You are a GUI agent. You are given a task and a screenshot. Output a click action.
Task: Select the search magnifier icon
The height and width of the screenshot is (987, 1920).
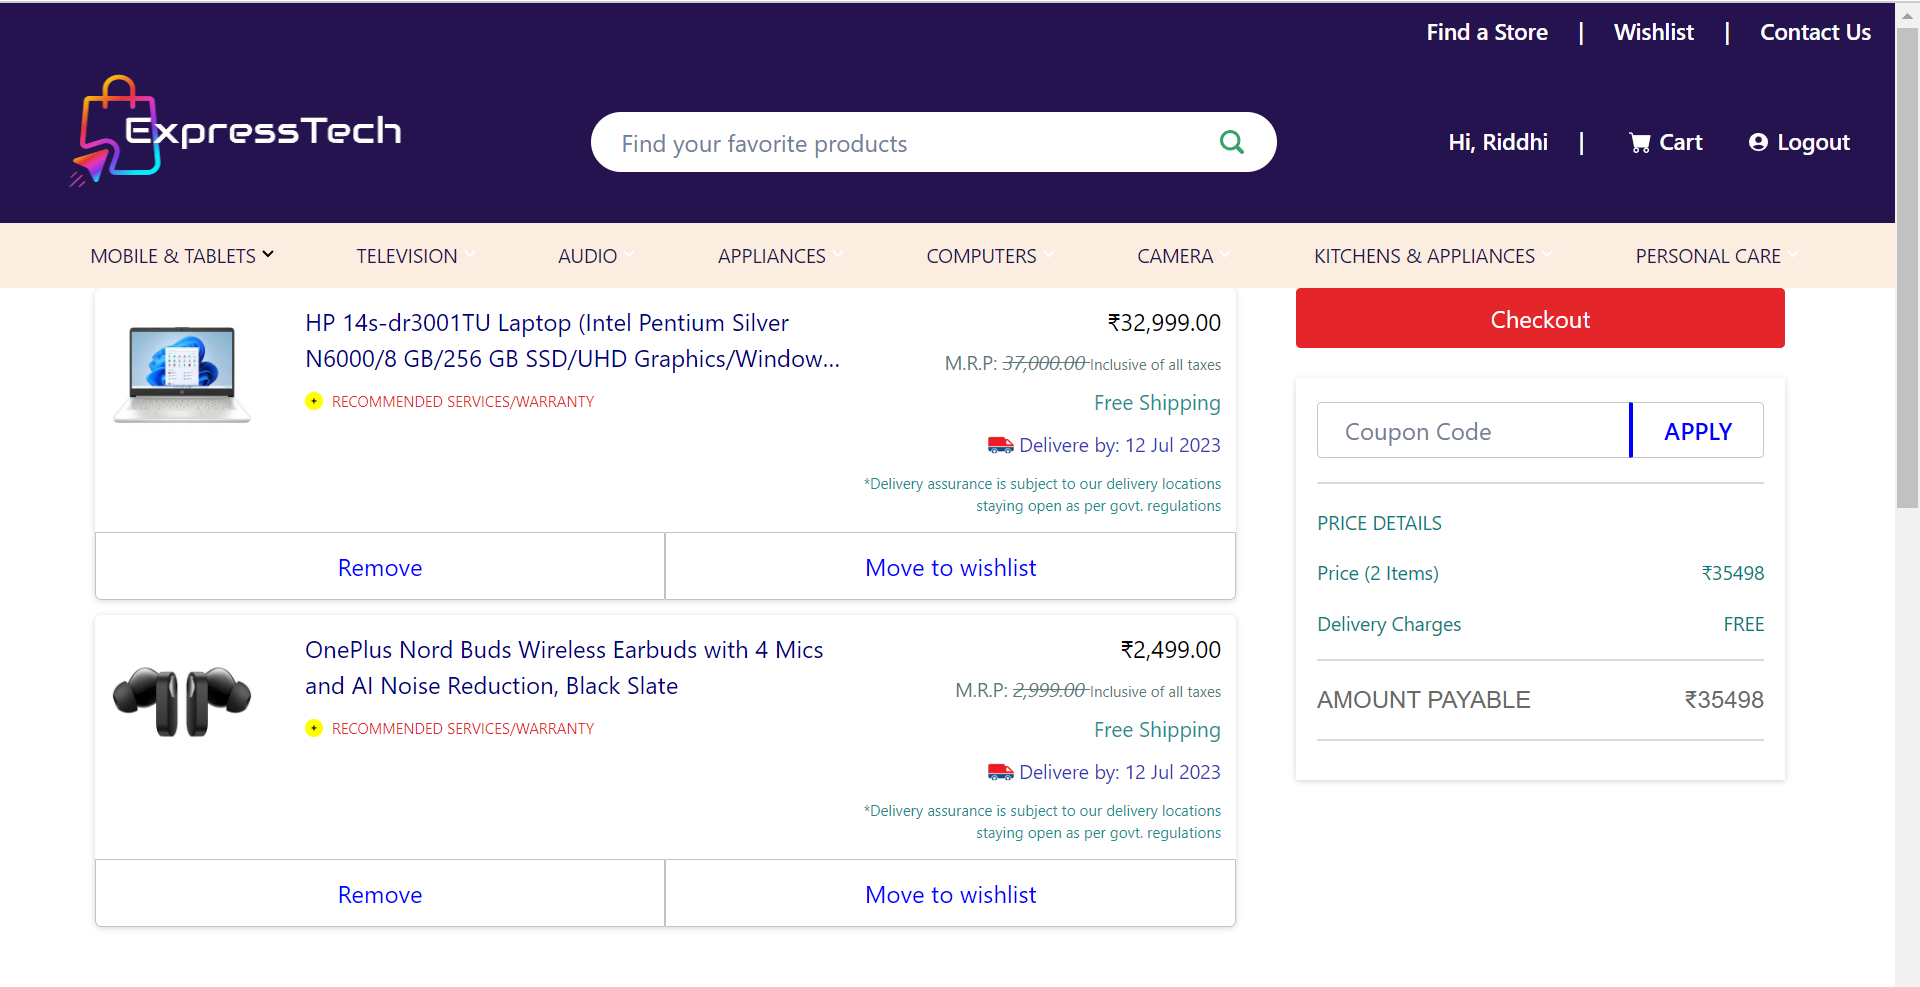1231,142
